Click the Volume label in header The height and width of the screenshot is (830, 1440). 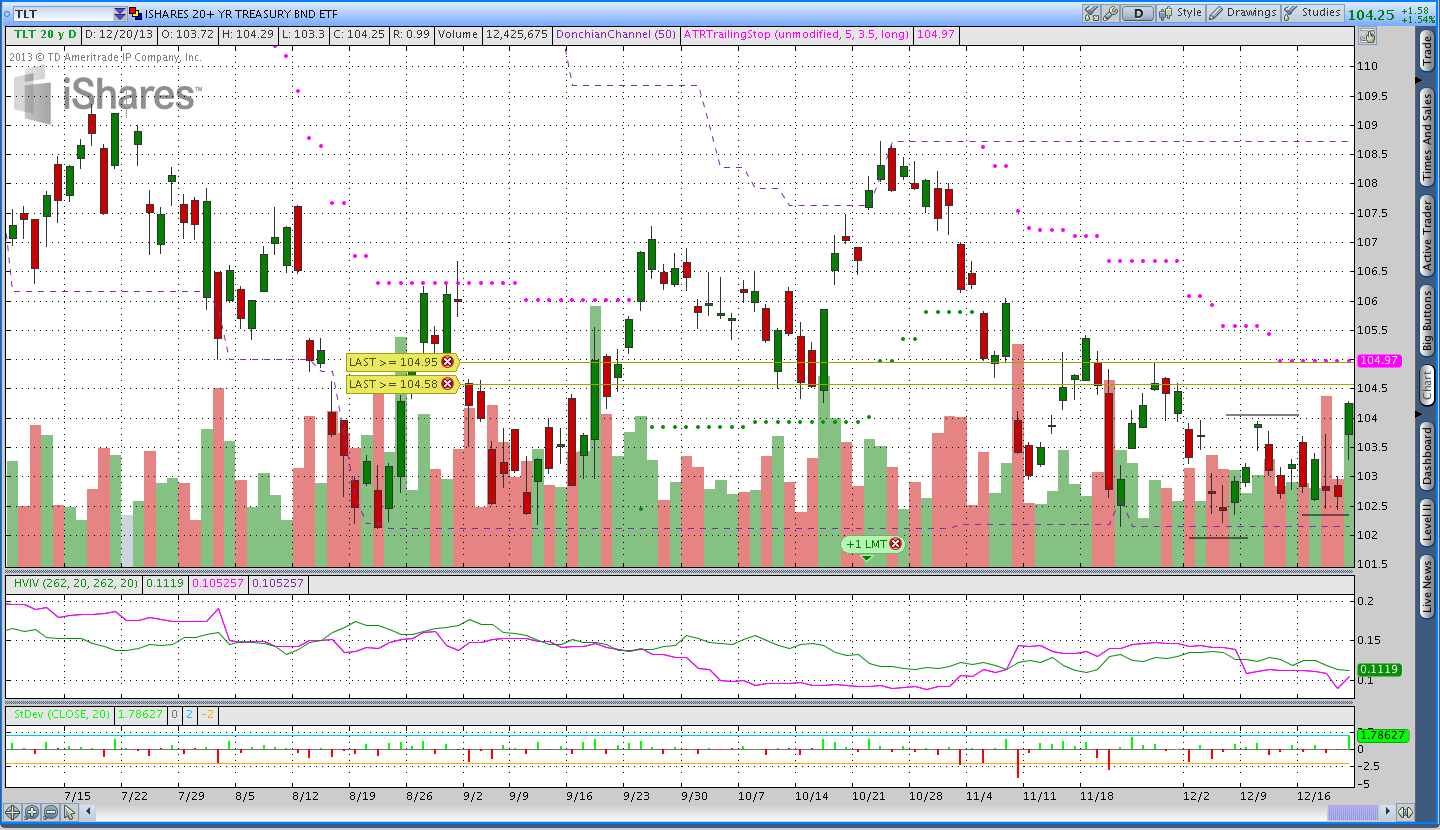[x=458, y=34]
